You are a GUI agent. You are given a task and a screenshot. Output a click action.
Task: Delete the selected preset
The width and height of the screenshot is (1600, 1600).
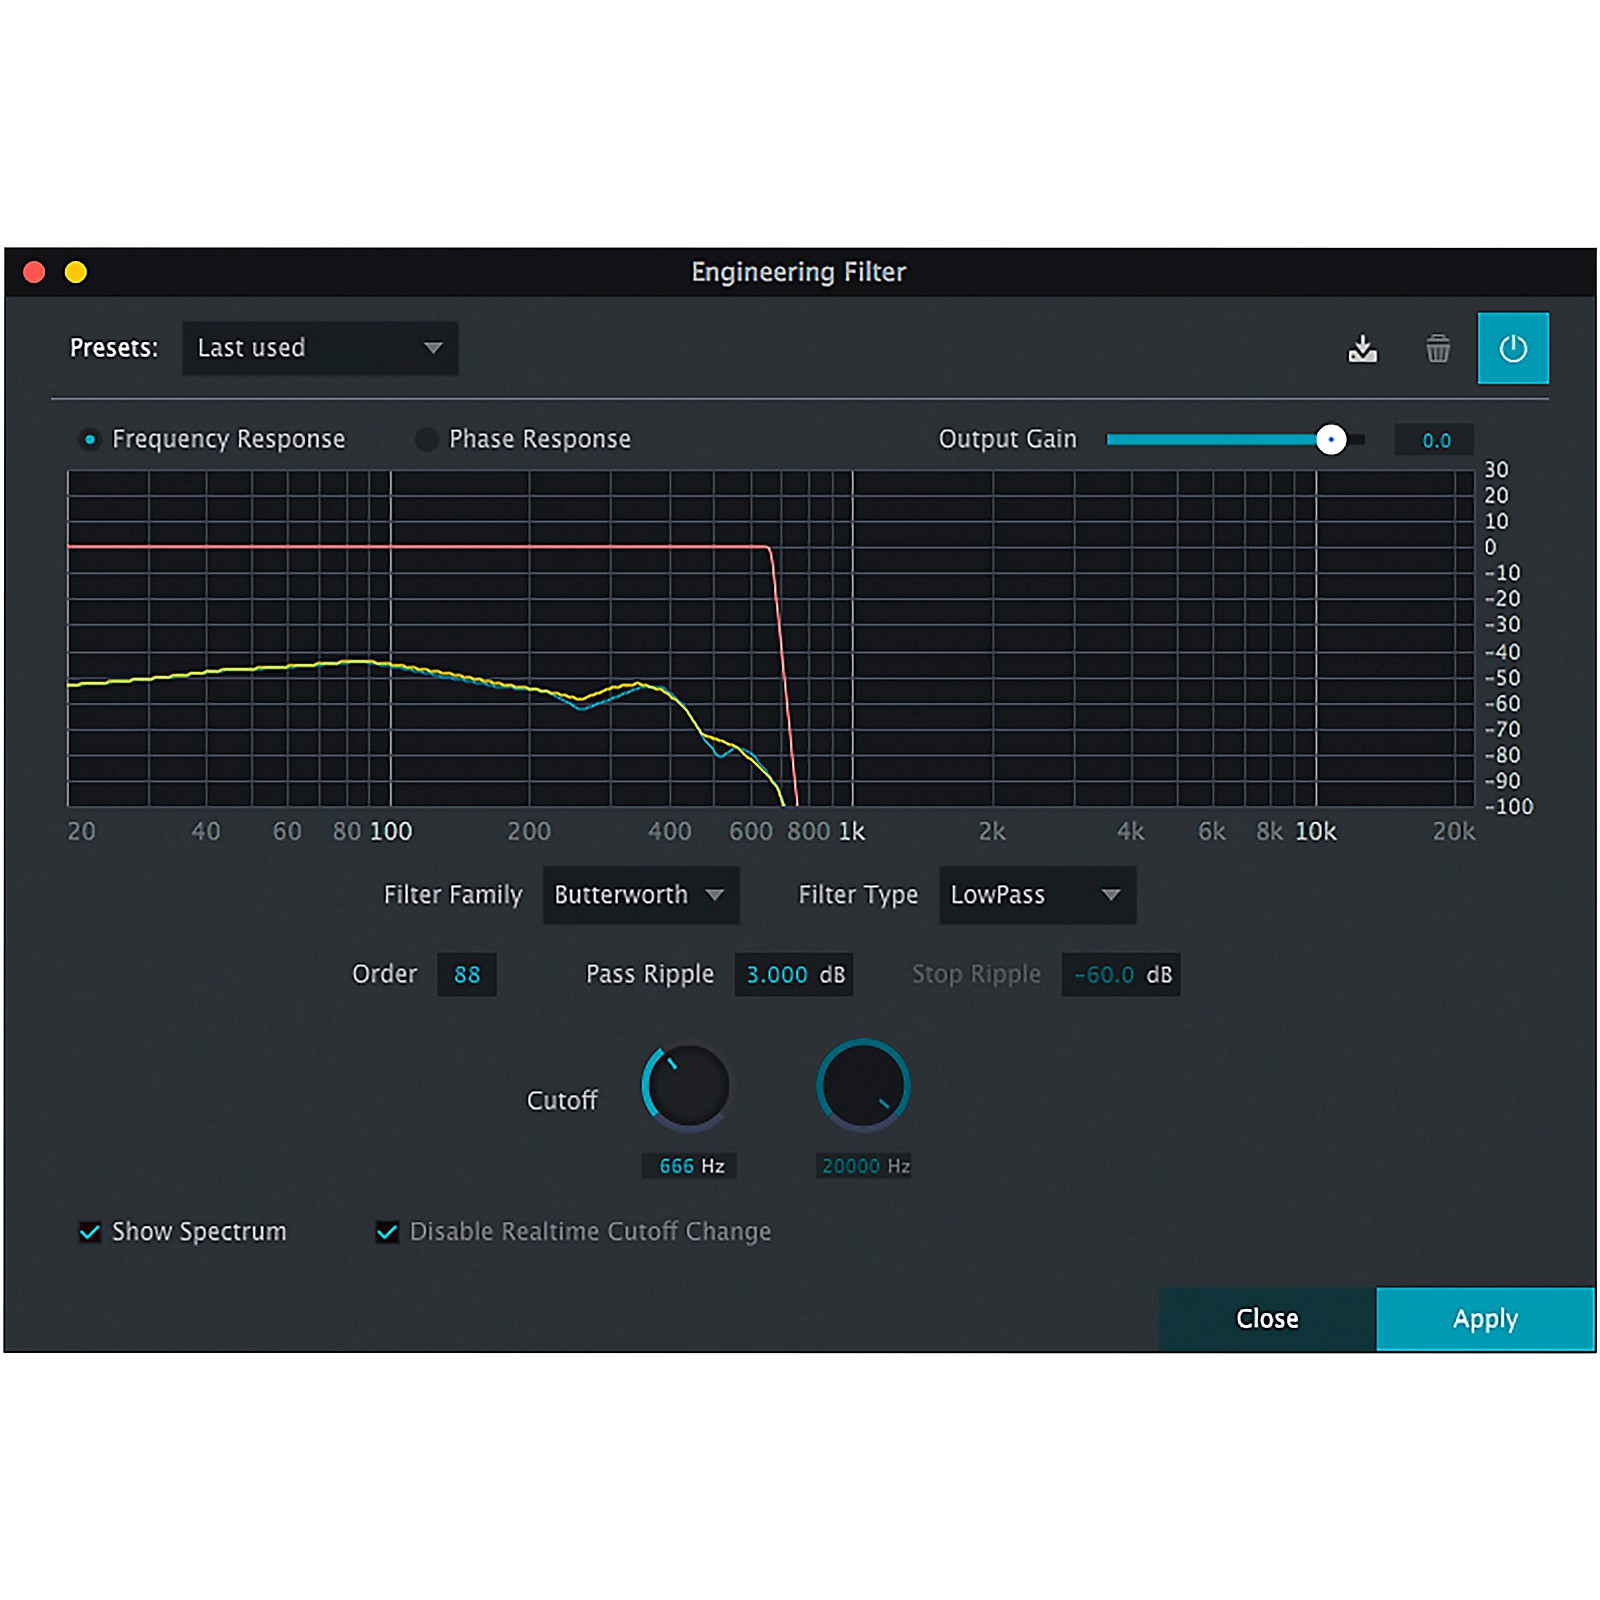point(1437,350)
